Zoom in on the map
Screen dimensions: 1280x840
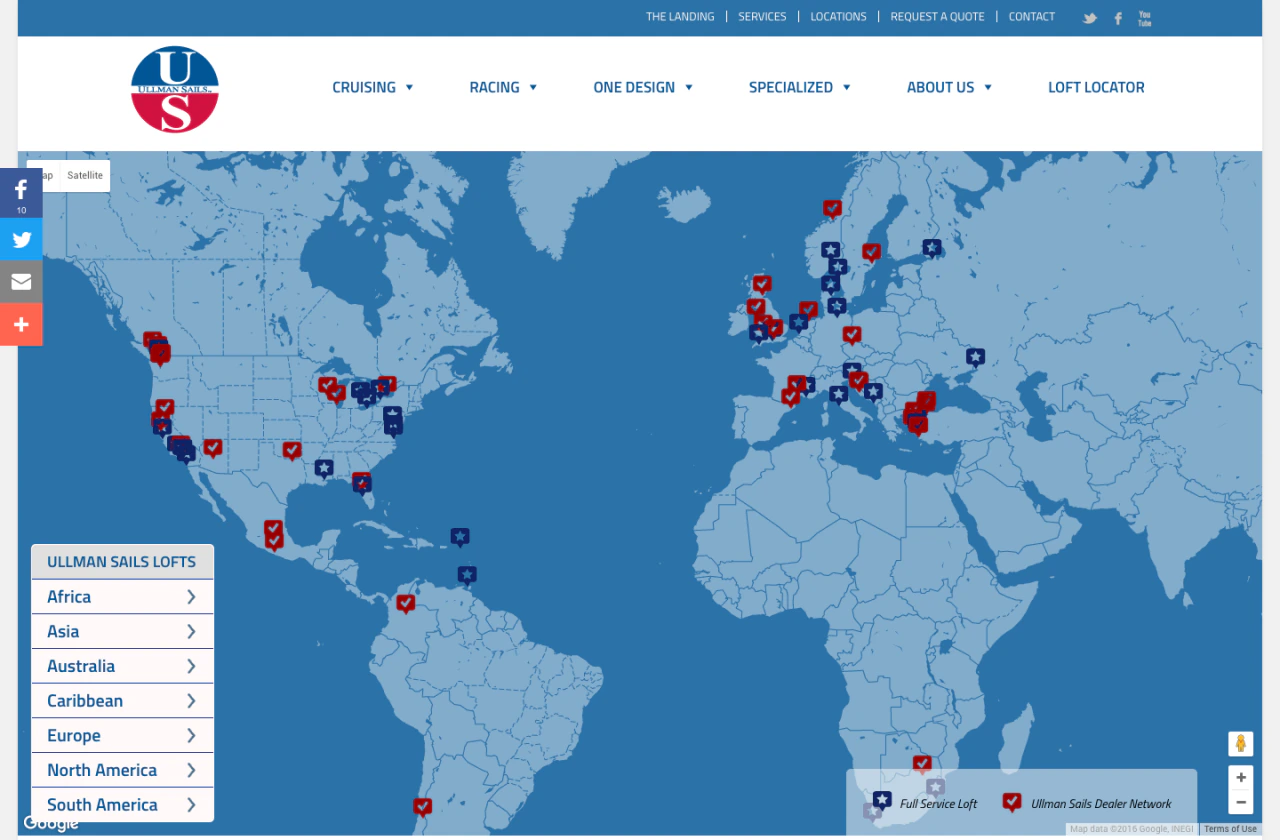(1241, 777)
